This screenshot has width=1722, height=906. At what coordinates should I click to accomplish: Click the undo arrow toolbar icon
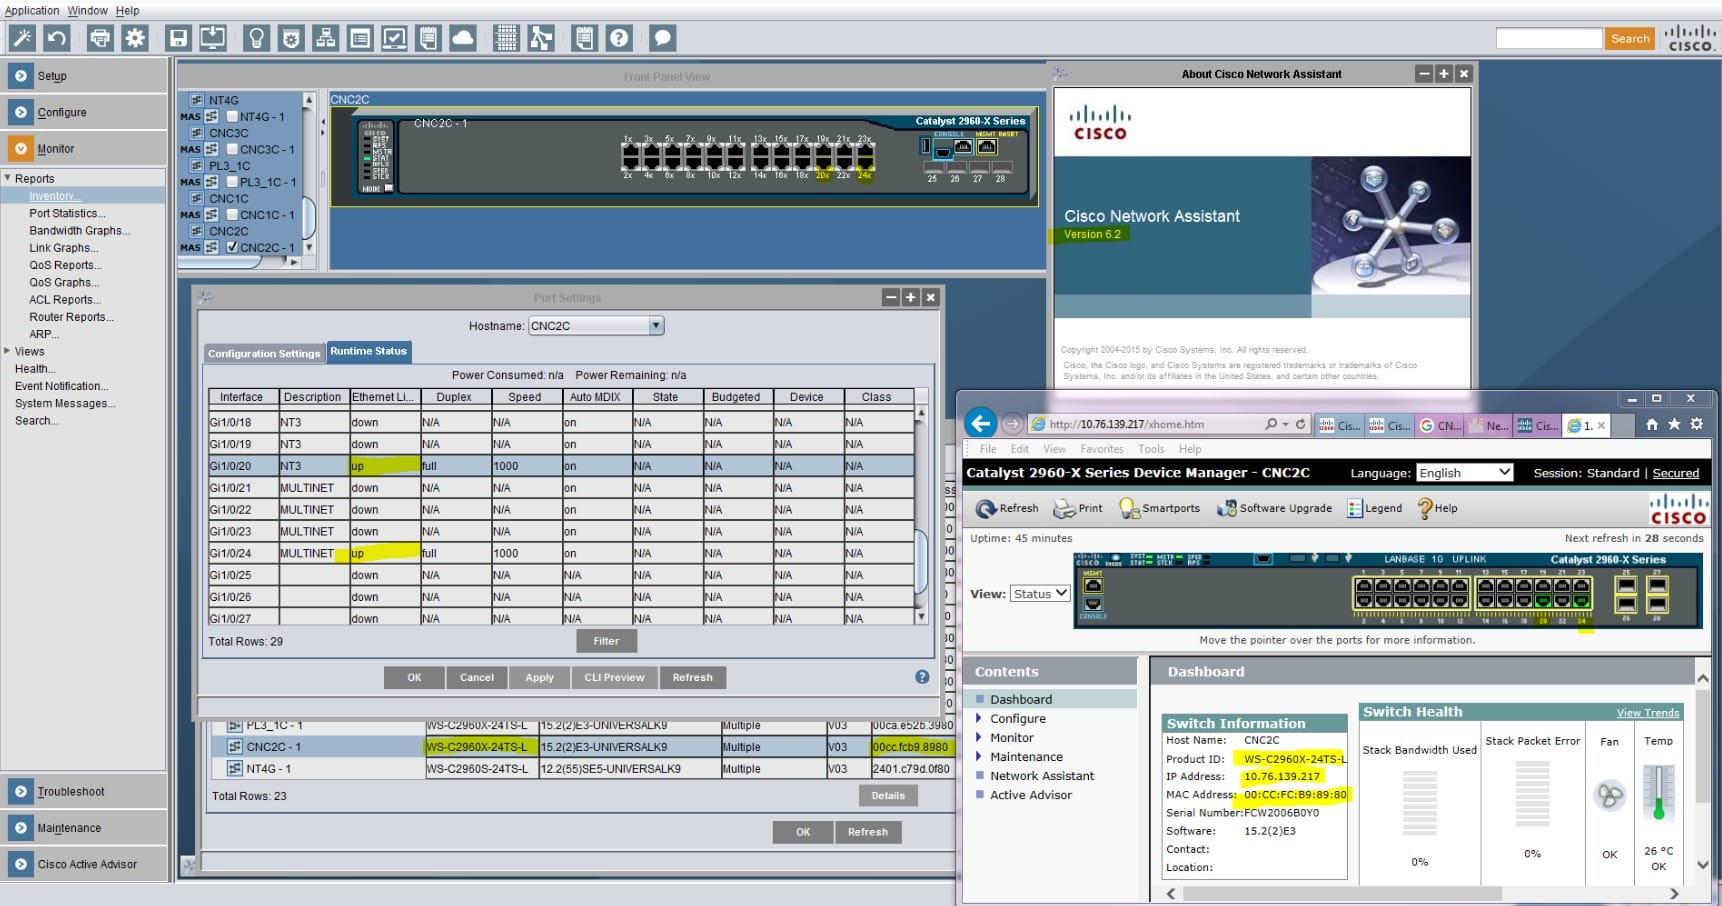pyautogui.click(x=57, y=38)
